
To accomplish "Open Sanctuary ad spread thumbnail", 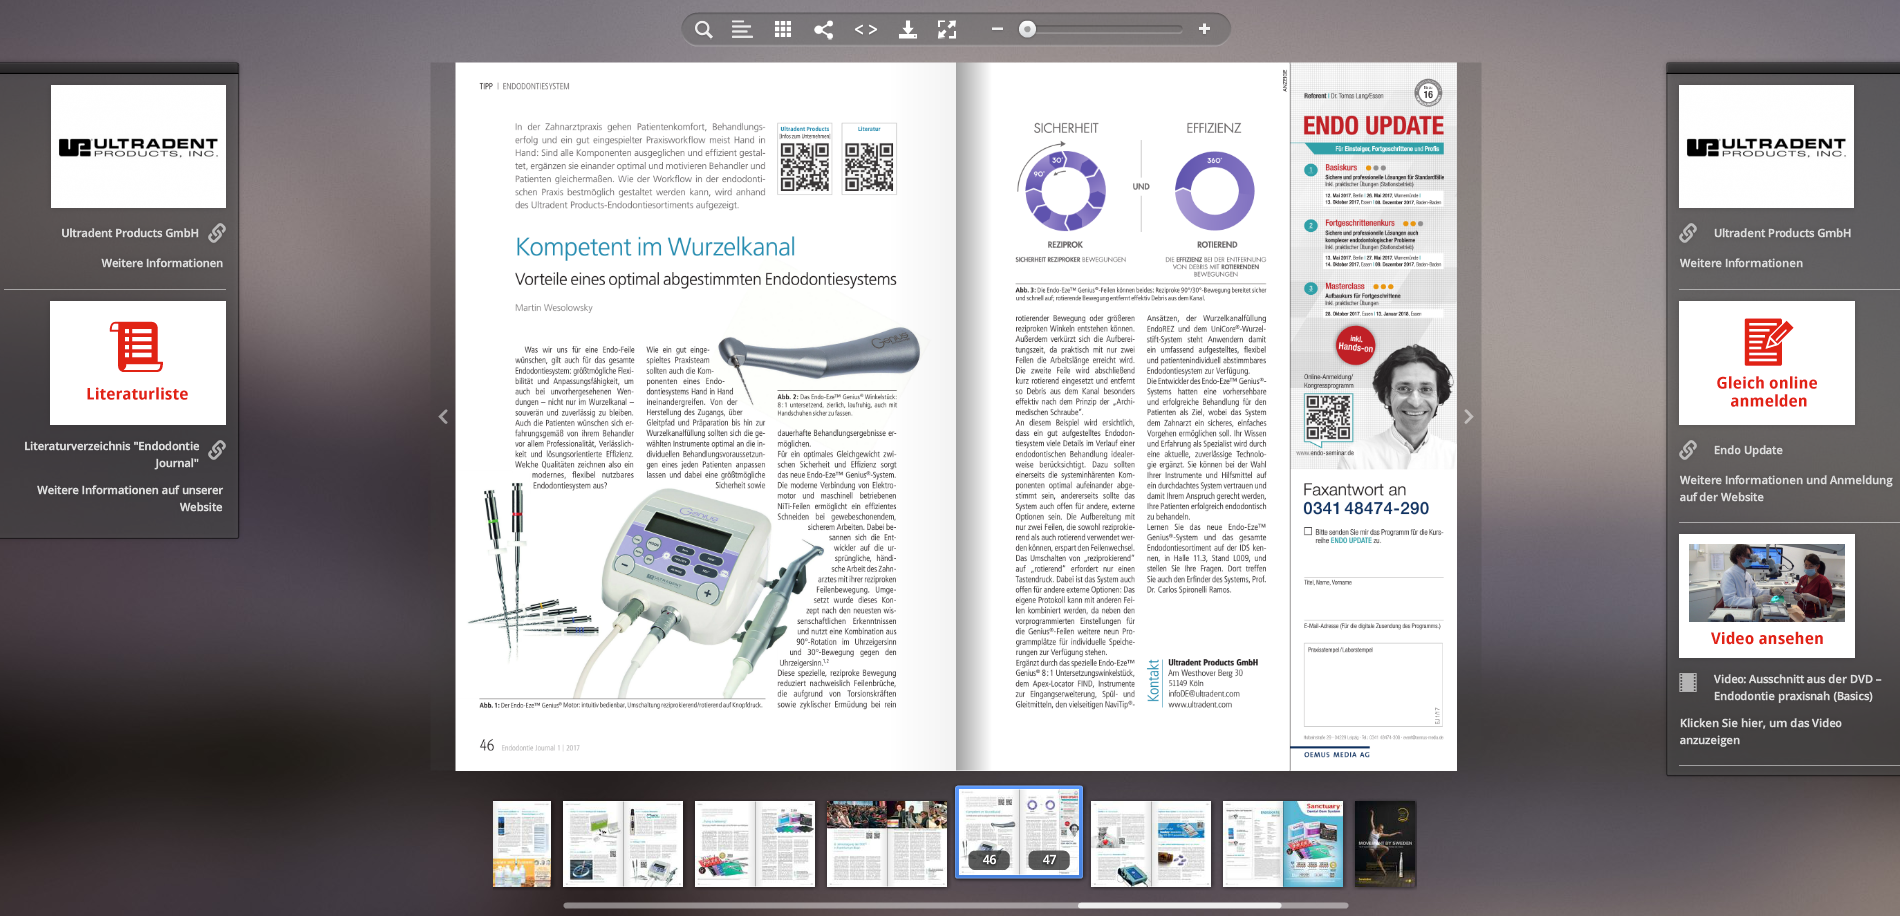I will tap(1283, 844).
